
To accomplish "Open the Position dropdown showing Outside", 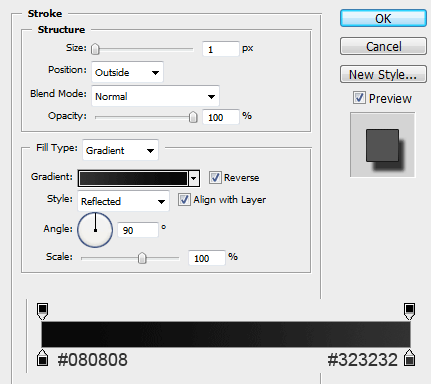I will click(127, 72).
